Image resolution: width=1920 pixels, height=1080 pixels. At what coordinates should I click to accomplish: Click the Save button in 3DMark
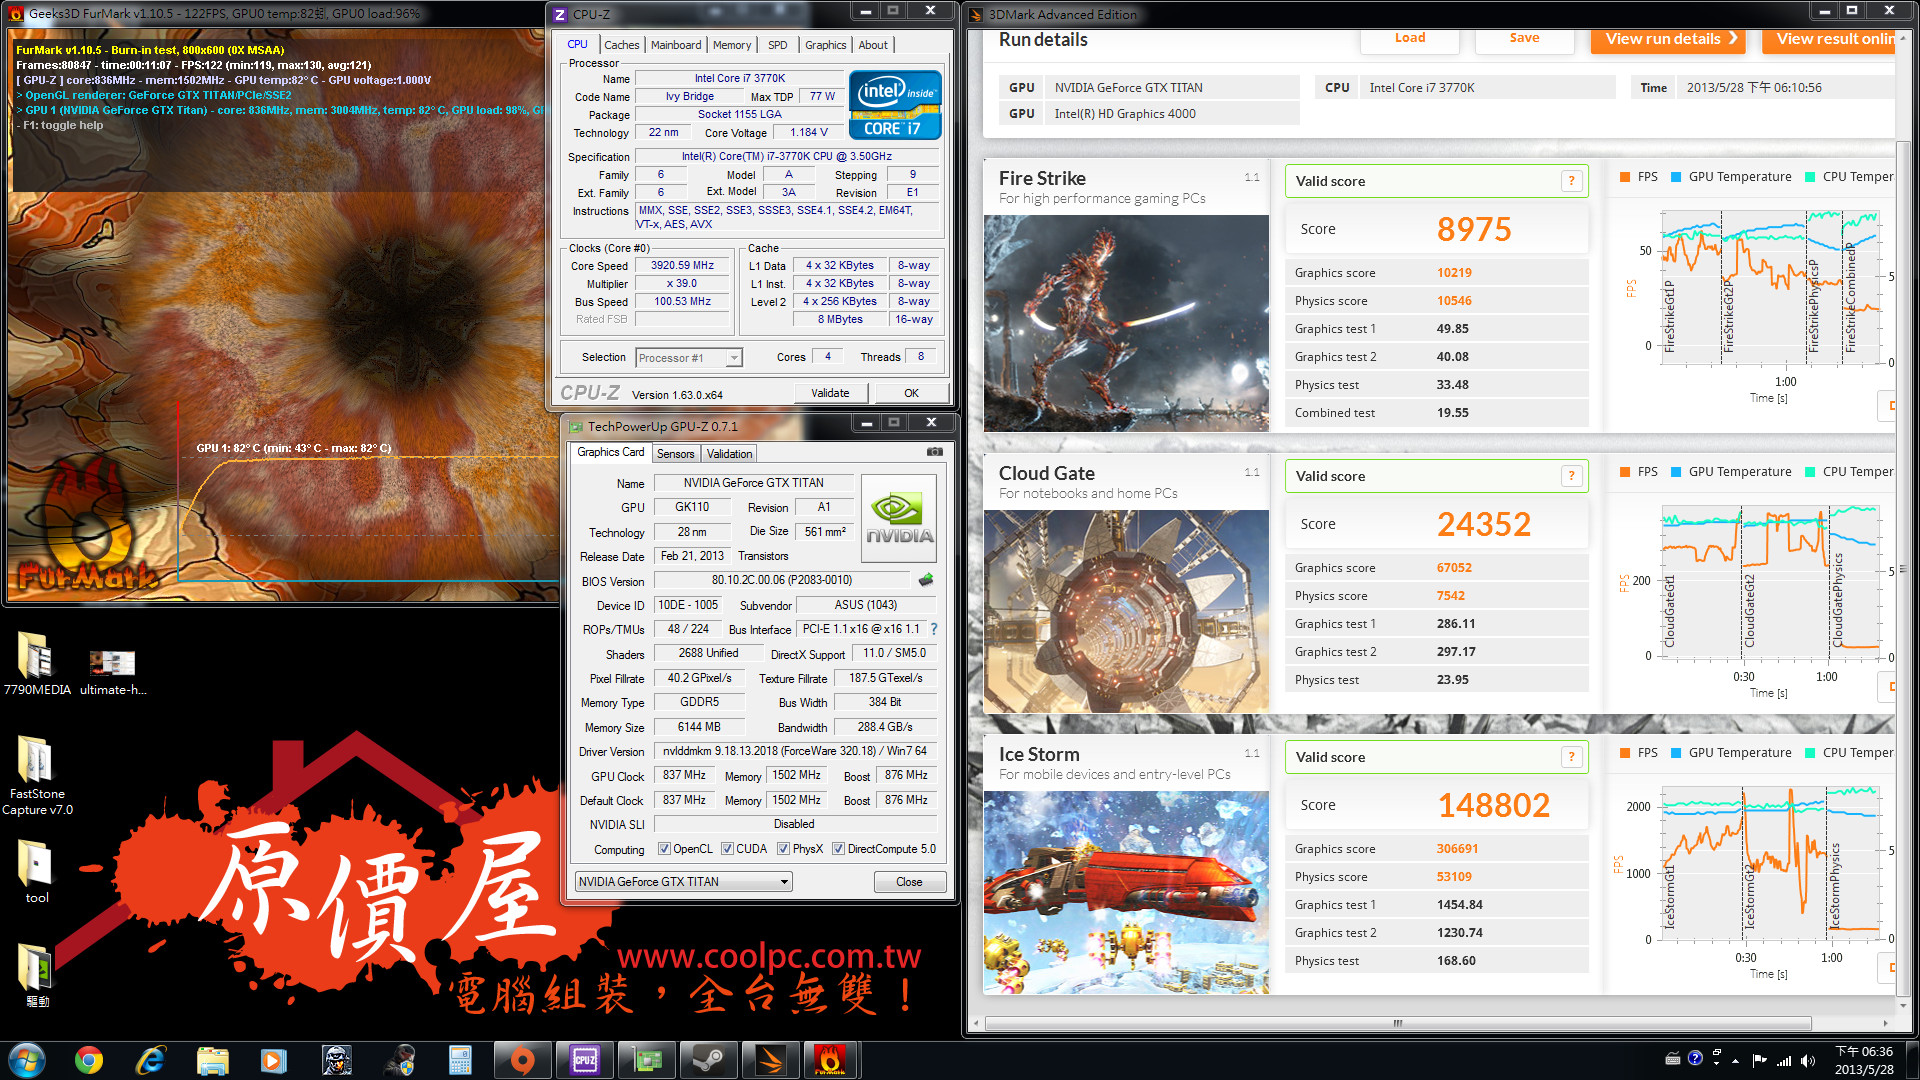pos(1524,39)
